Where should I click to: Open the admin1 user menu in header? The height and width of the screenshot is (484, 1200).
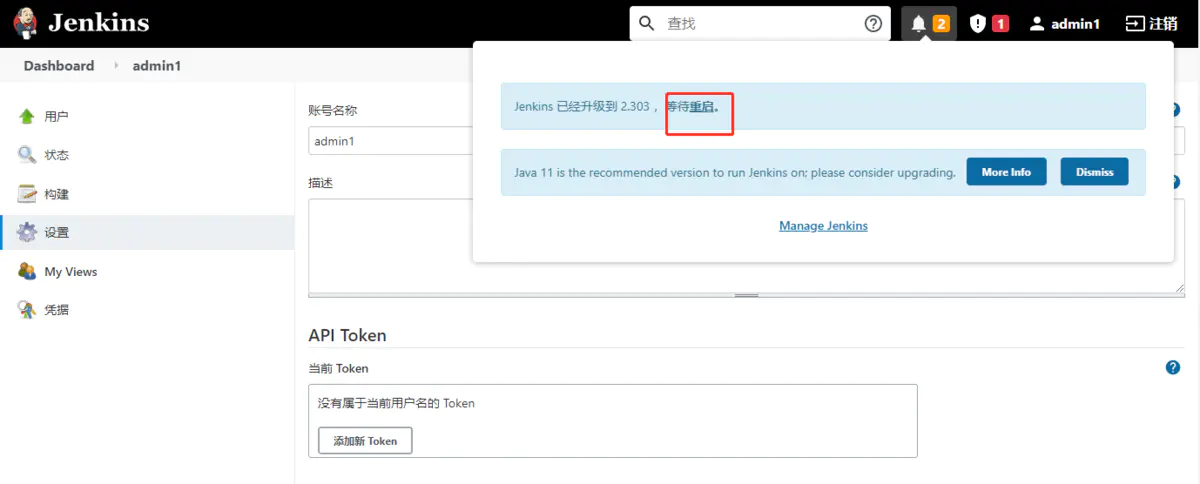(x=1064, y=24)
